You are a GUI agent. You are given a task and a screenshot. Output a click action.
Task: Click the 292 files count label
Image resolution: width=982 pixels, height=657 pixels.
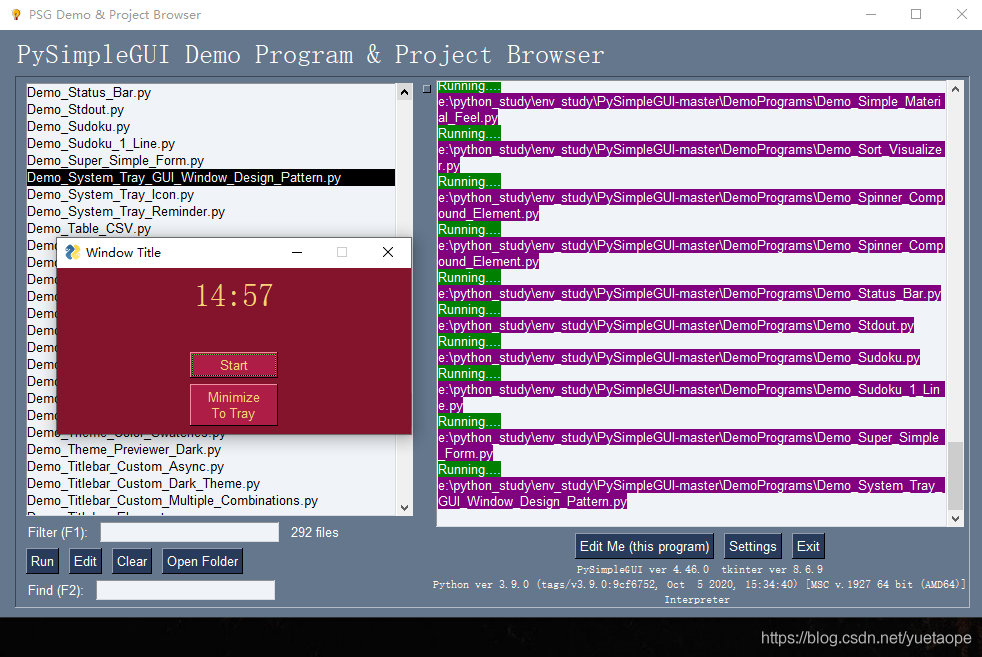click(x=314, y=532)
